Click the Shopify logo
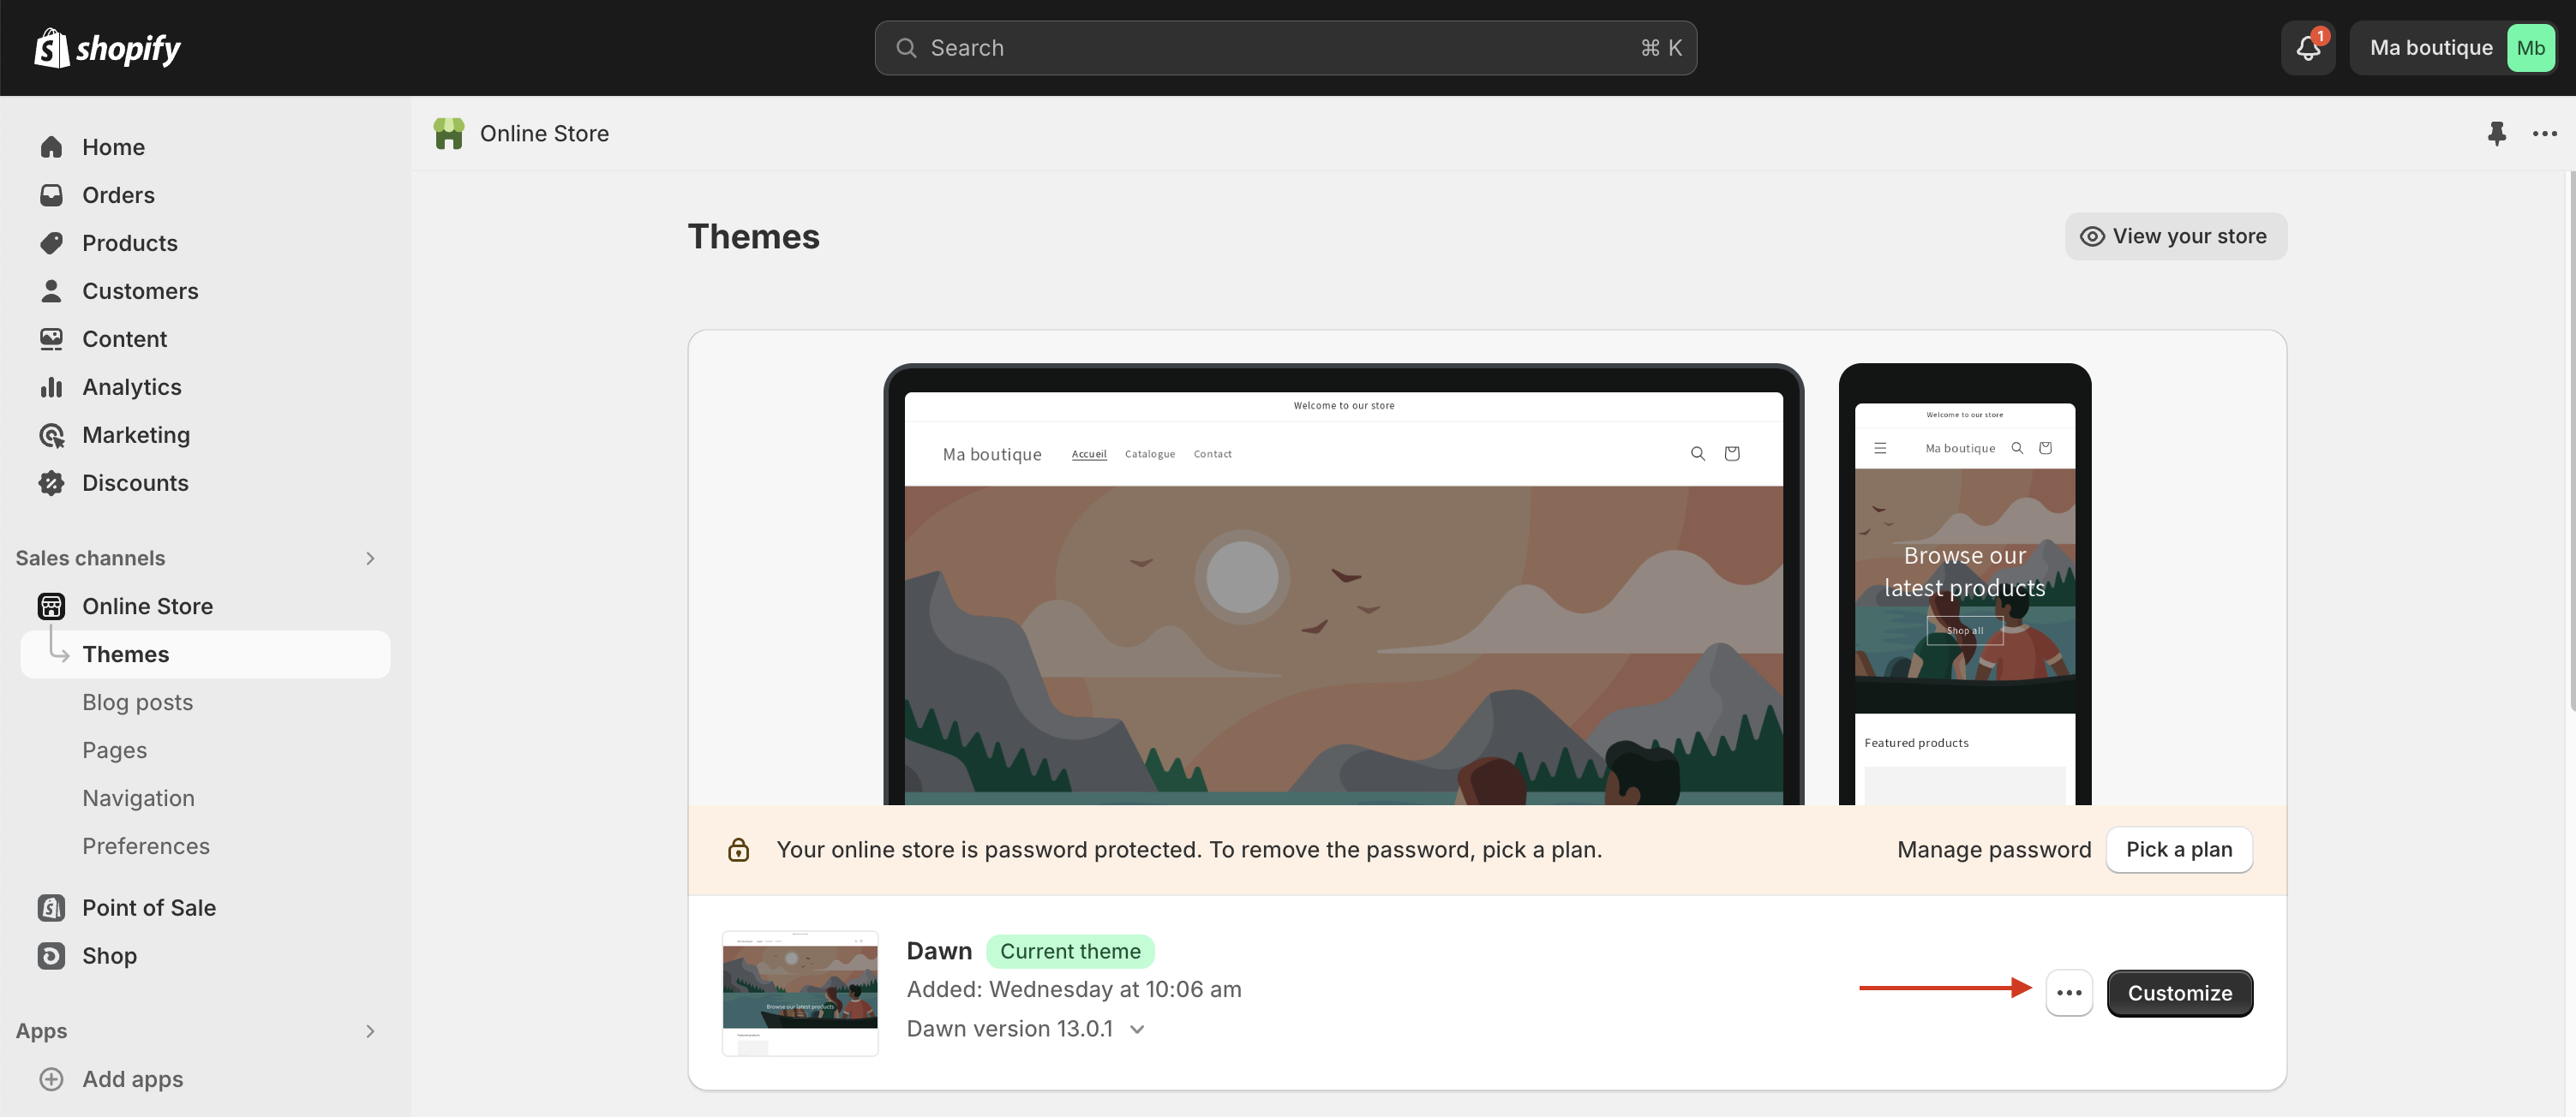The height and width of the screenshot is (1117, 2576). coord(108,48)
